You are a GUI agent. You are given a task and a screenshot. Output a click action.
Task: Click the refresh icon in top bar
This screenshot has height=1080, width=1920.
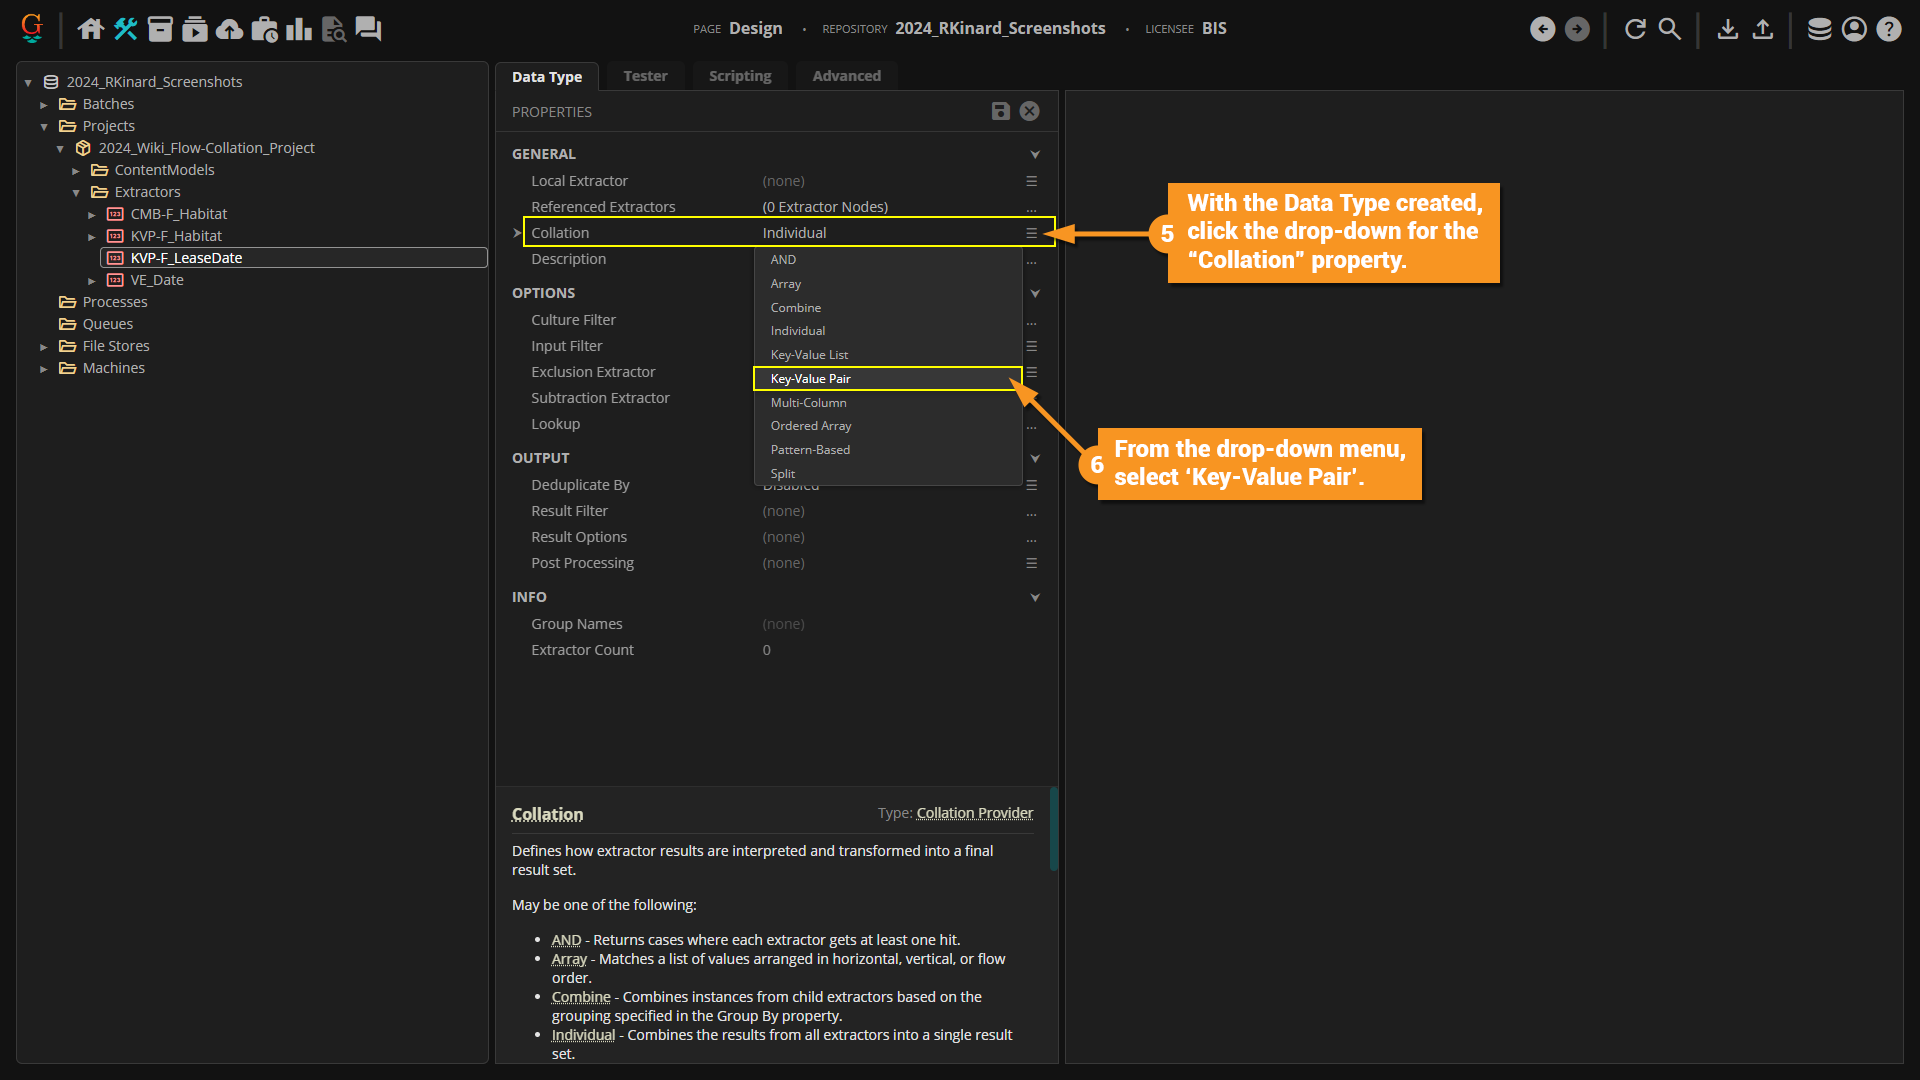click(x=1635, y=29)
